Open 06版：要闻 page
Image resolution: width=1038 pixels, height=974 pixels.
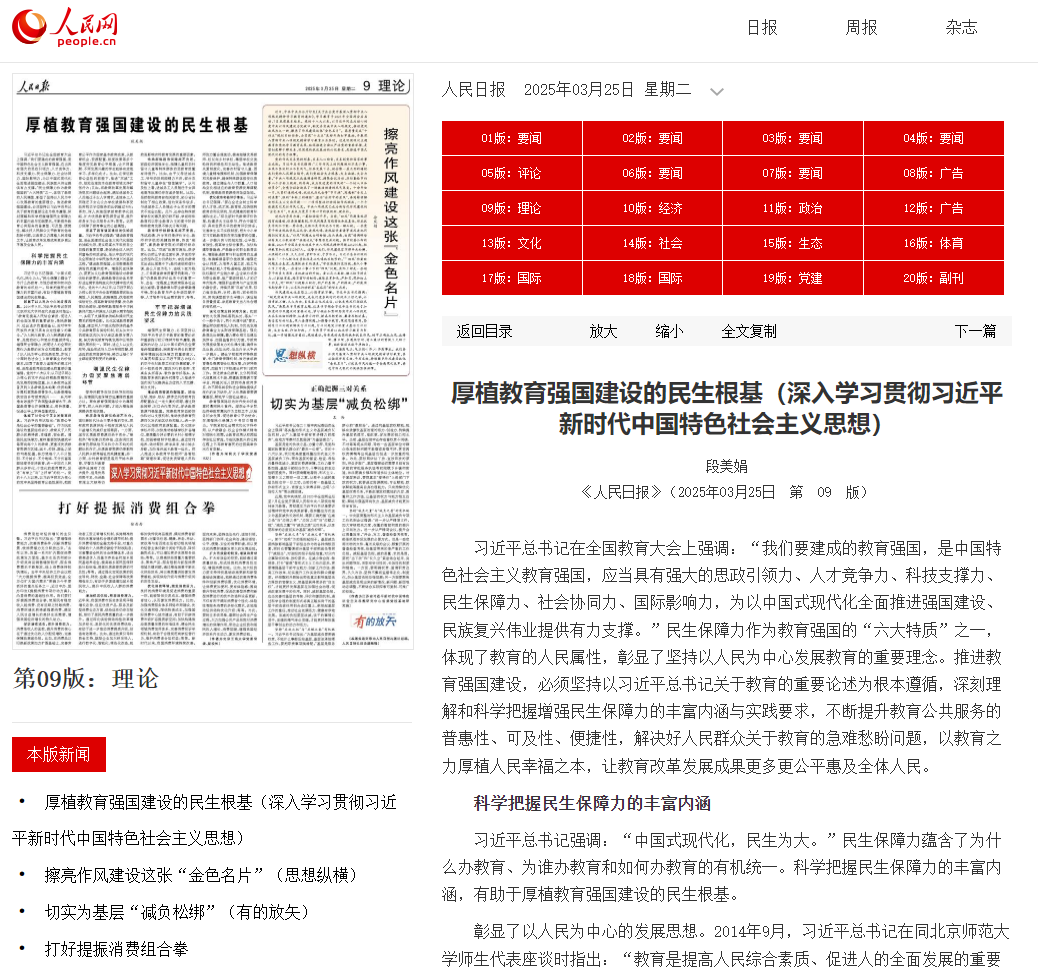(x=653, y=173)
